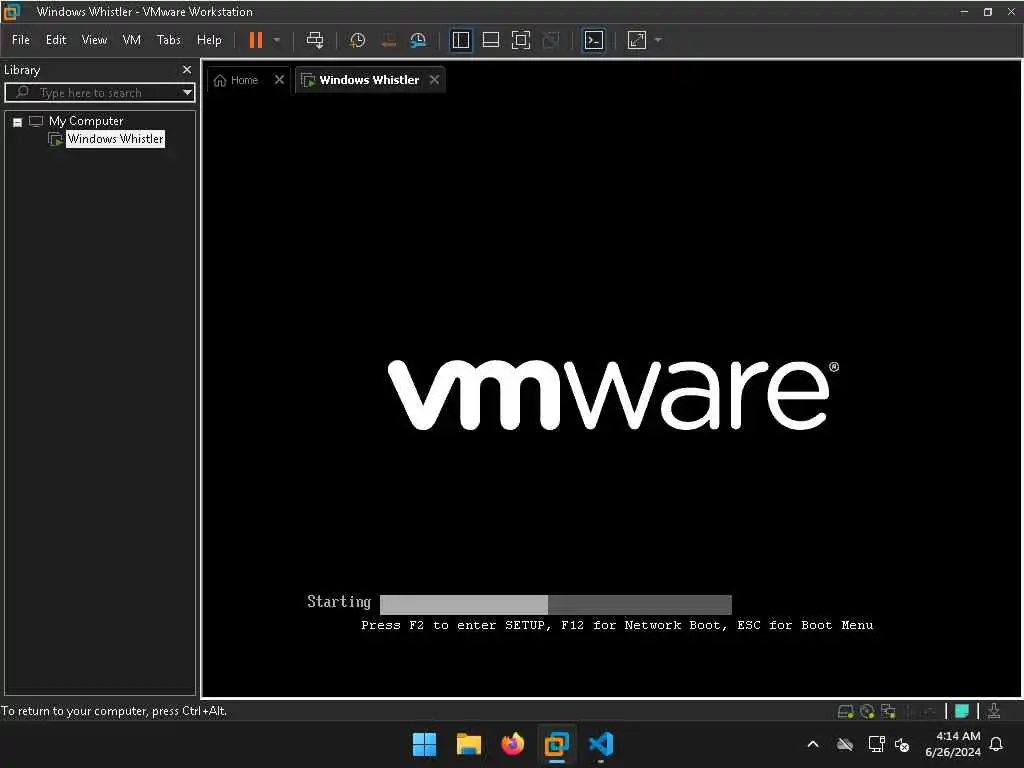Viewport: 1024px width, 768px height.
Task: Open the snapshot manager
Action: click(418, 40)
